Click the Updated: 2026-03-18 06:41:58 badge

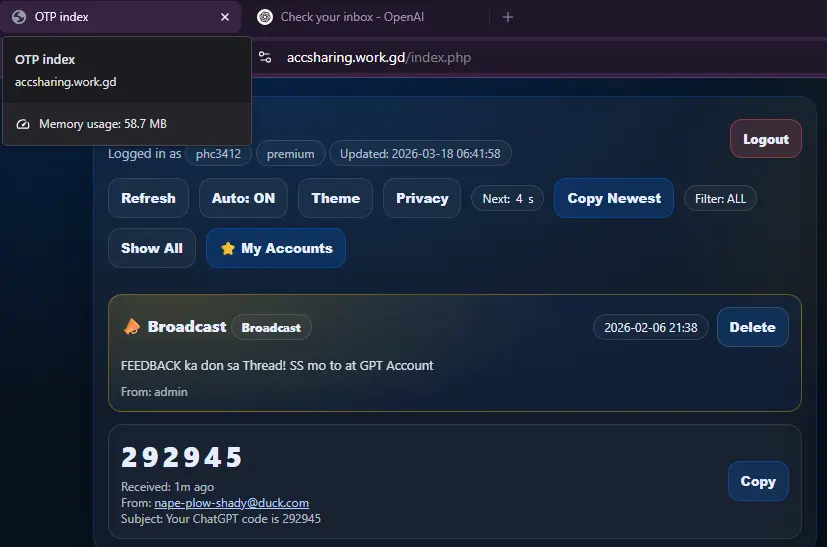click(x=420, y=153)
